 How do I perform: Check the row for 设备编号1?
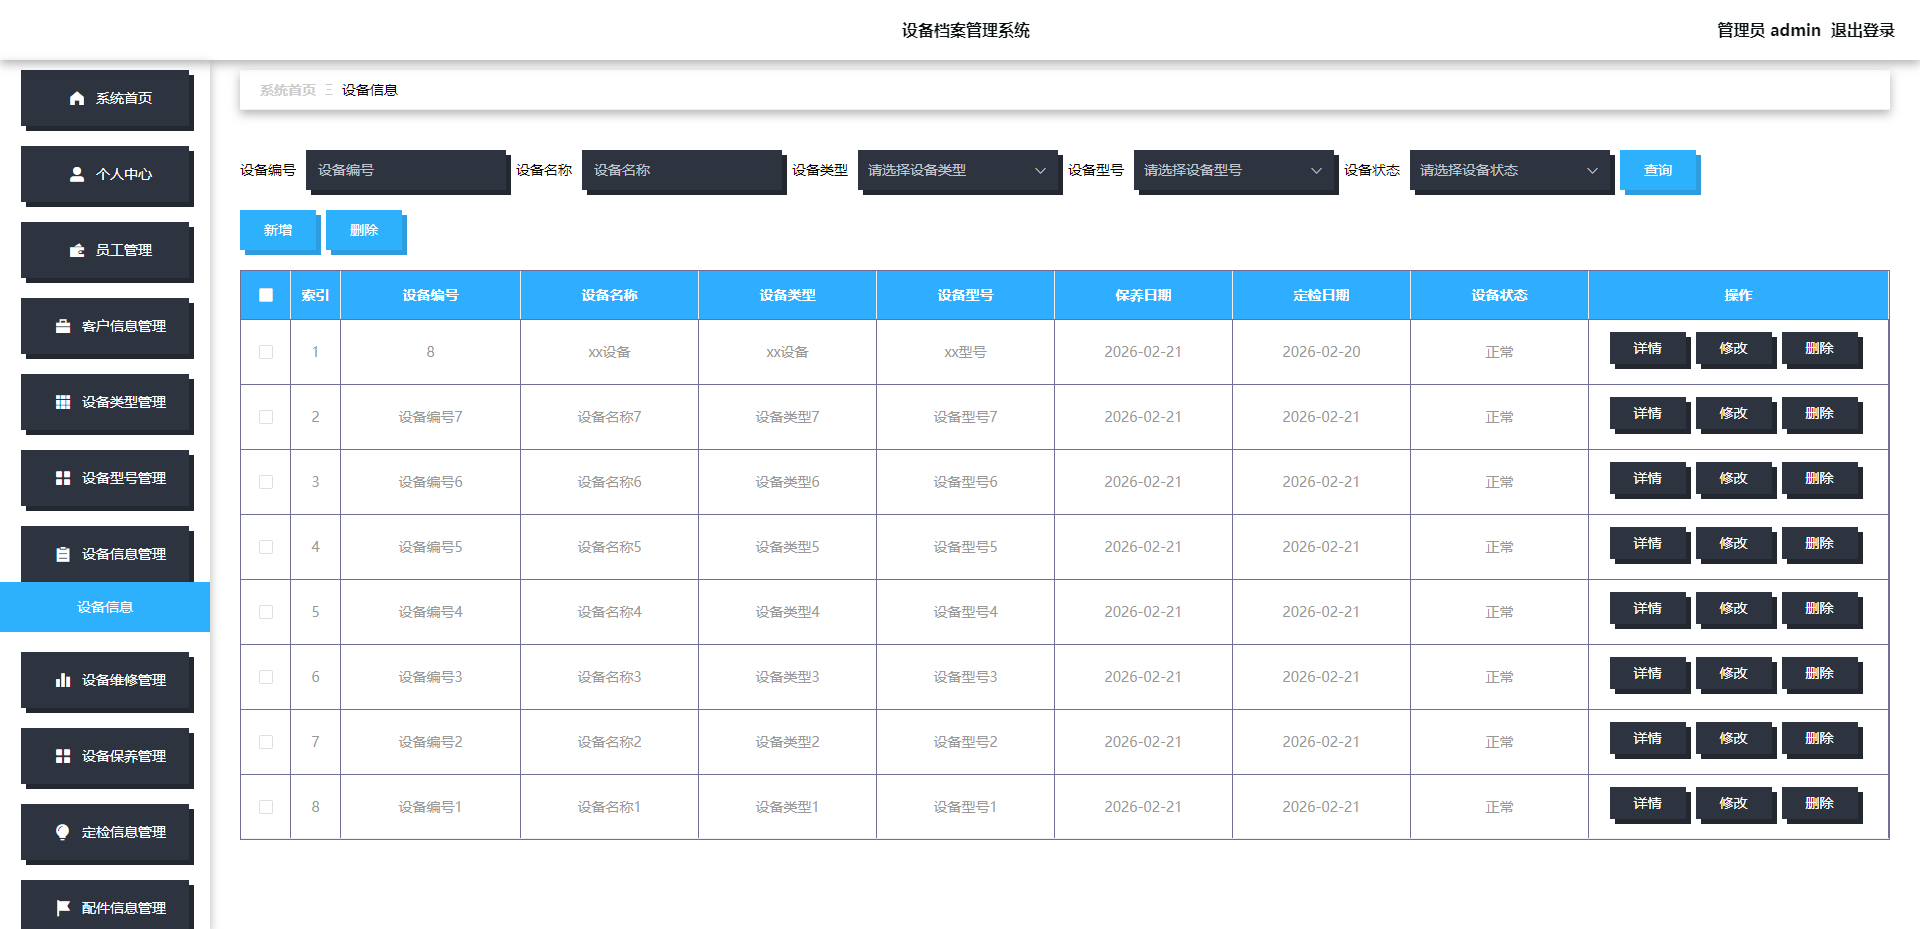(x=266, y=807)
